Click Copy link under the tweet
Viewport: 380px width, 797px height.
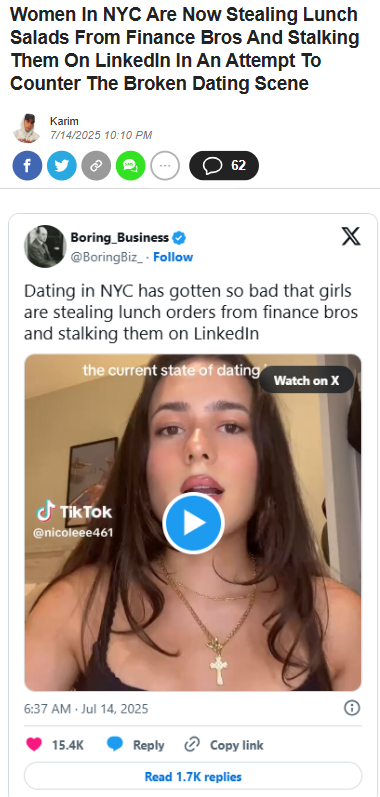tap(224, 745)
